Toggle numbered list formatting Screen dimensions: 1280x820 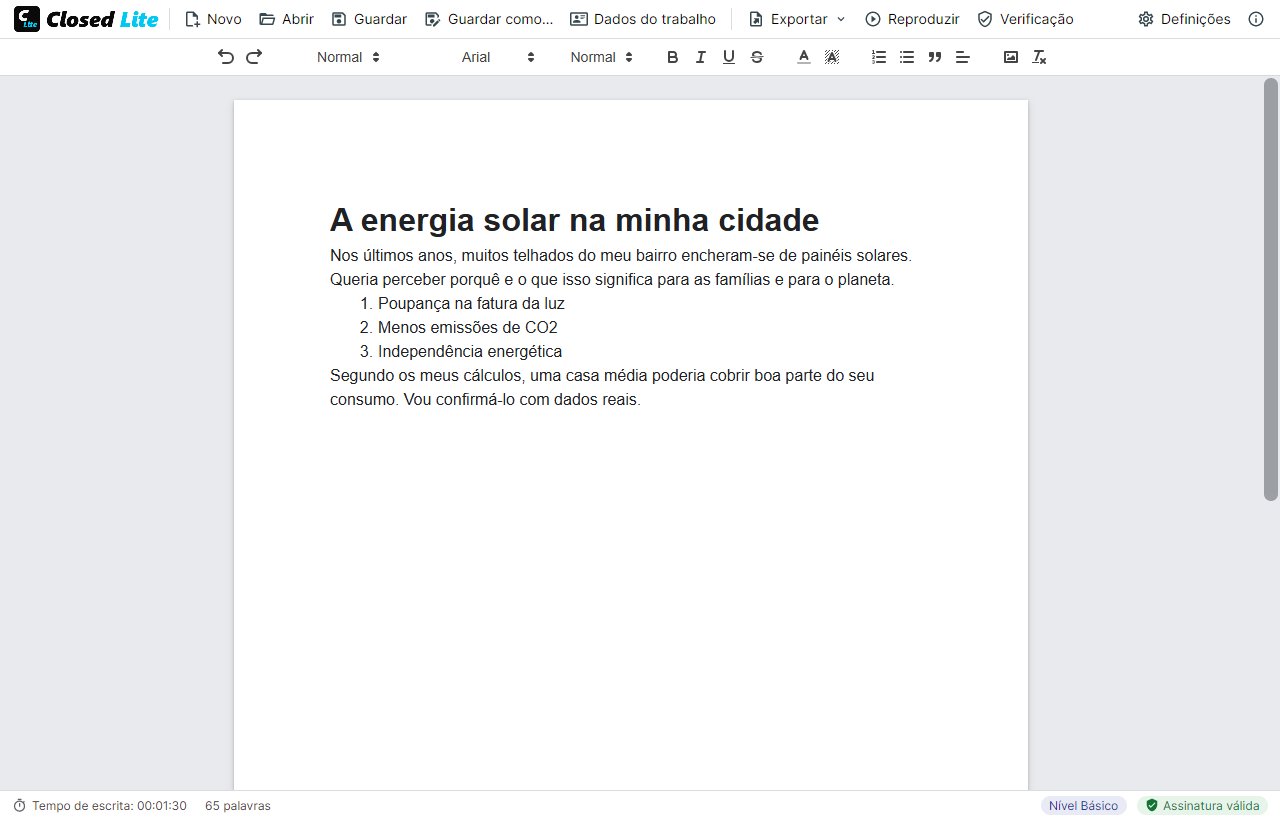click(879, 57)
